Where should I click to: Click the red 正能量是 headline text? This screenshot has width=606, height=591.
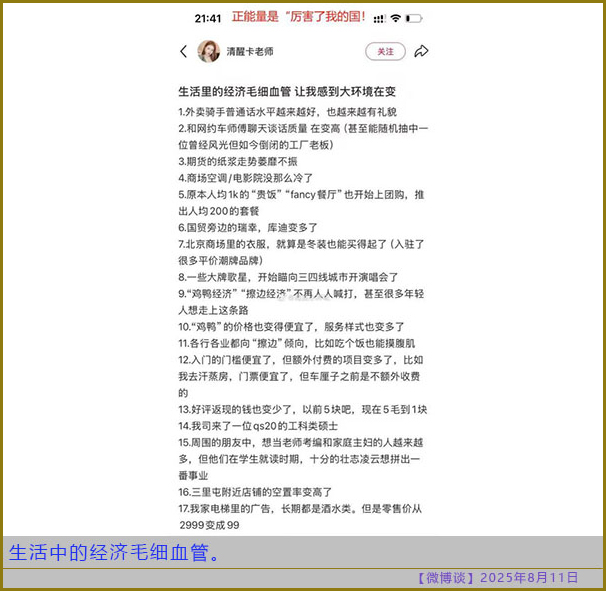(298, 17)
